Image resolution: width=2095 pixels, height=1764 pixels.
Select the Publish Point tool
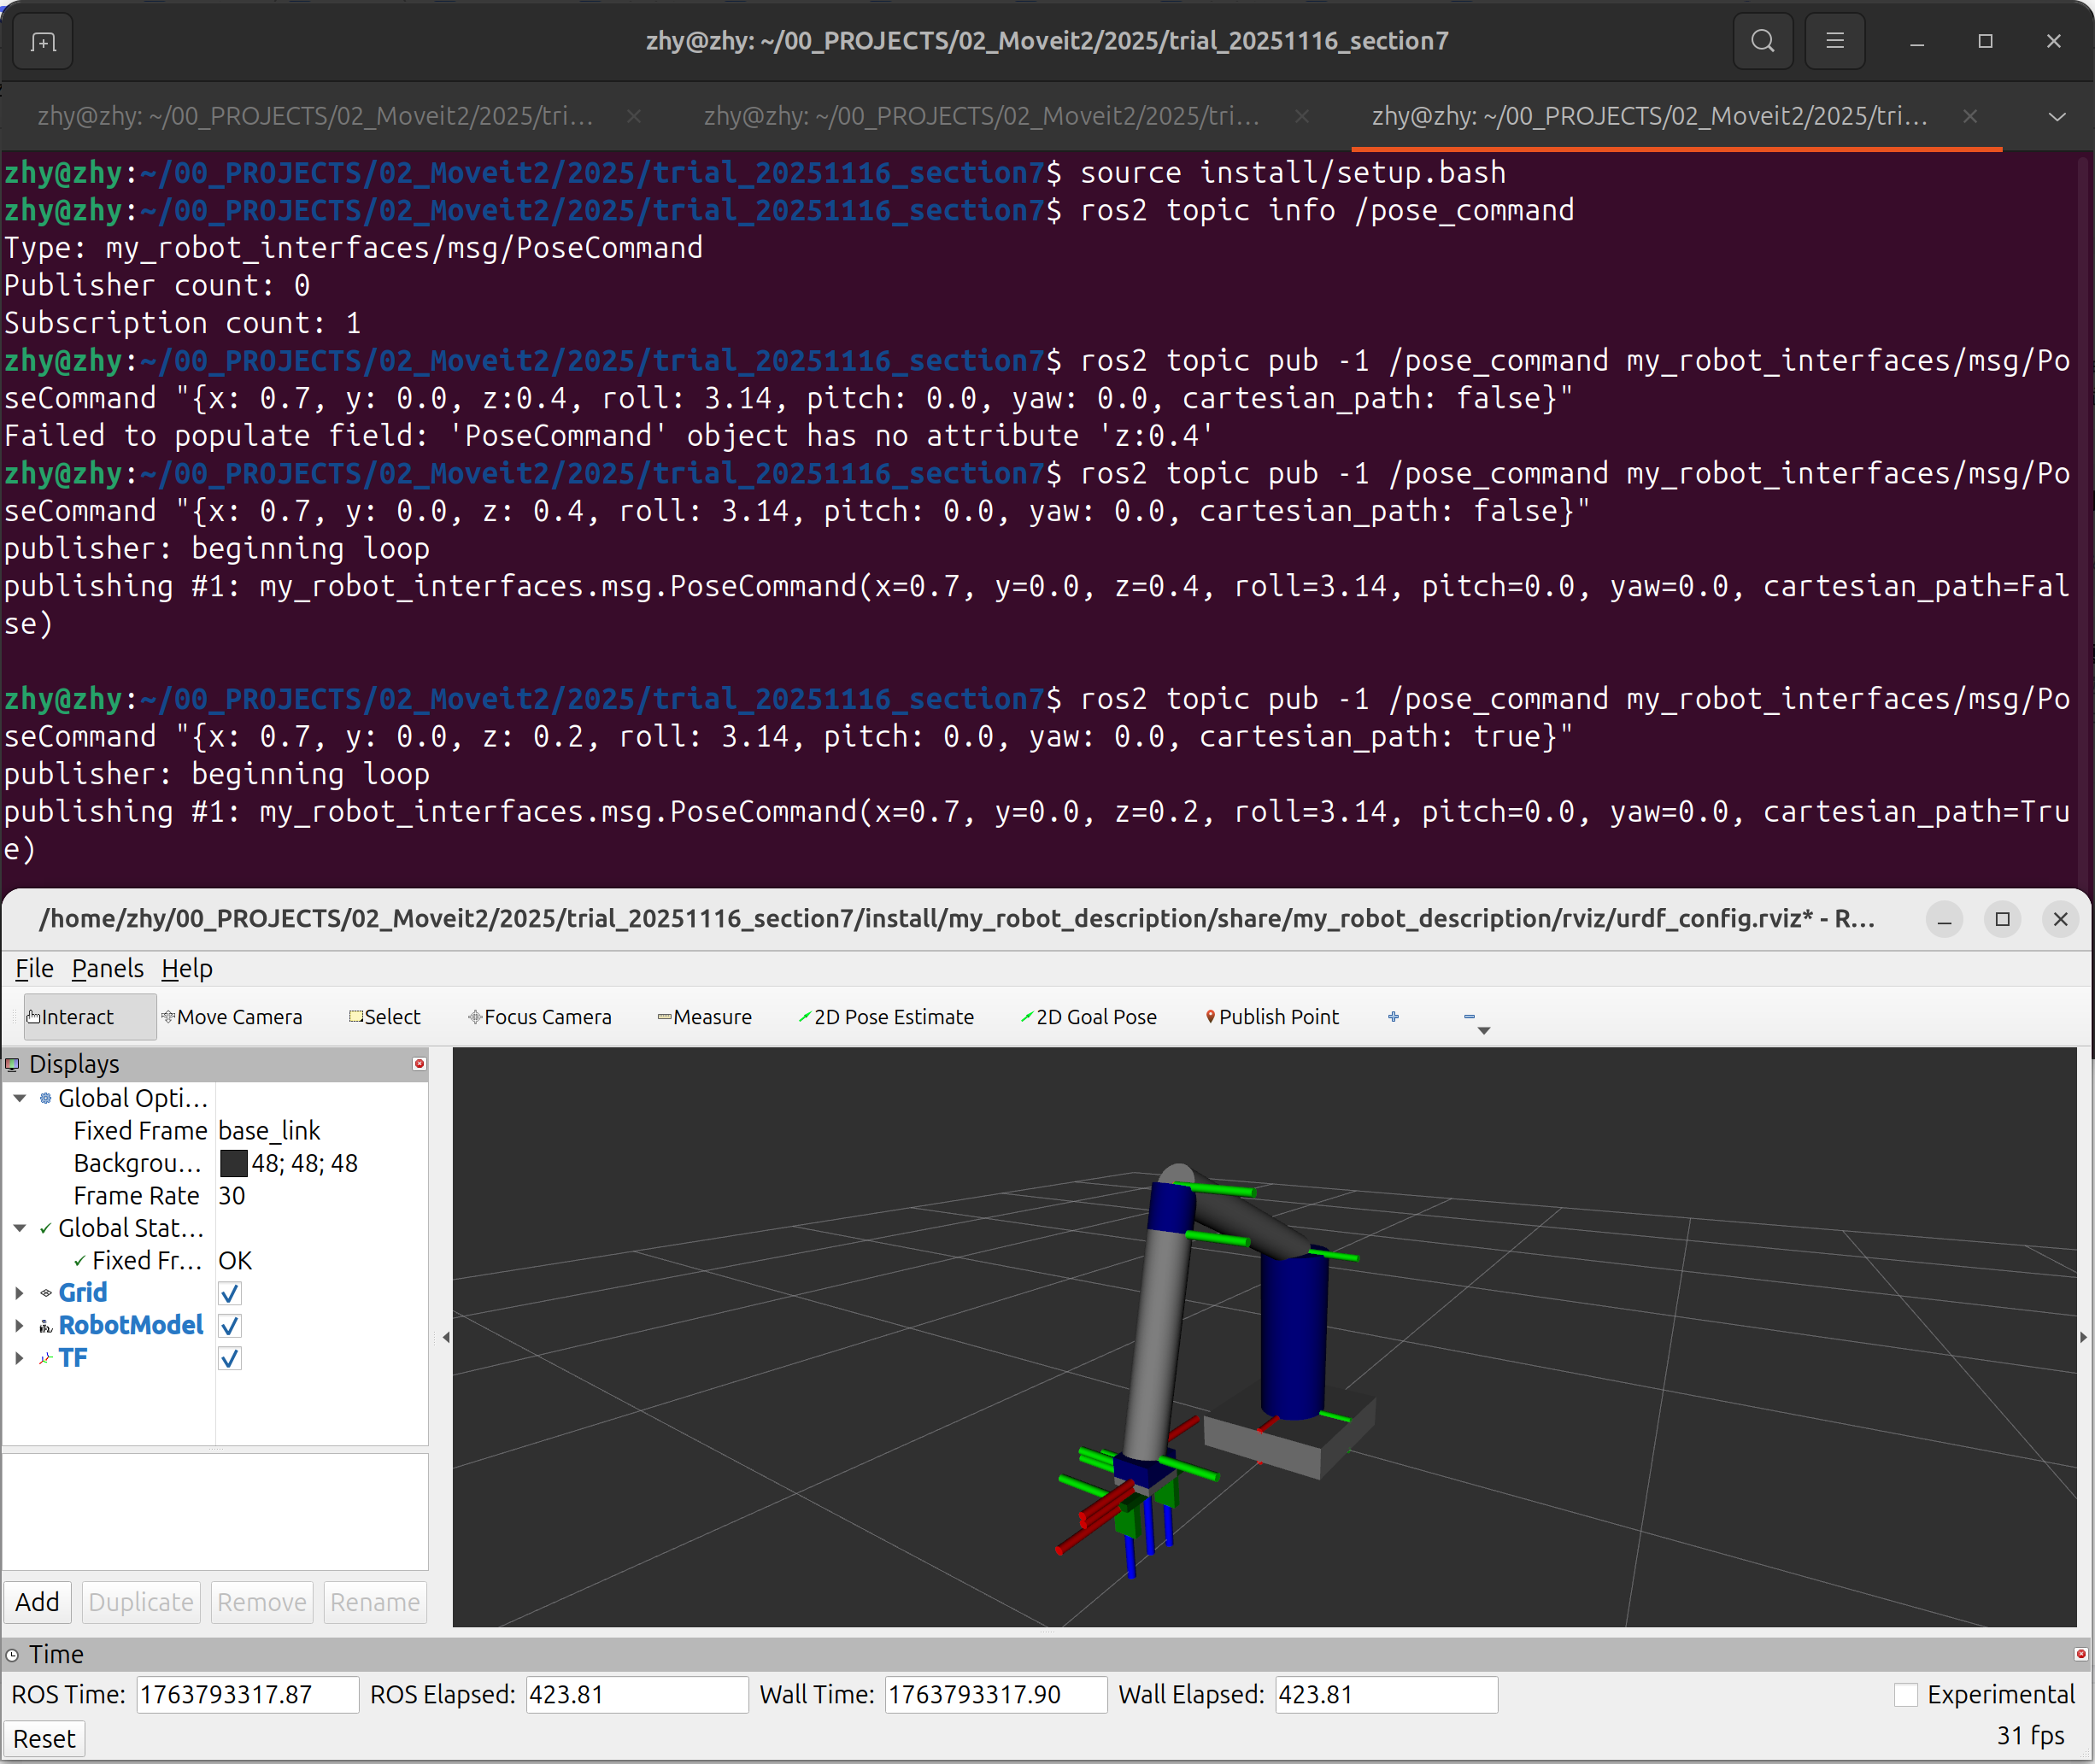pyautogui.click(x=1271, y=1017)
